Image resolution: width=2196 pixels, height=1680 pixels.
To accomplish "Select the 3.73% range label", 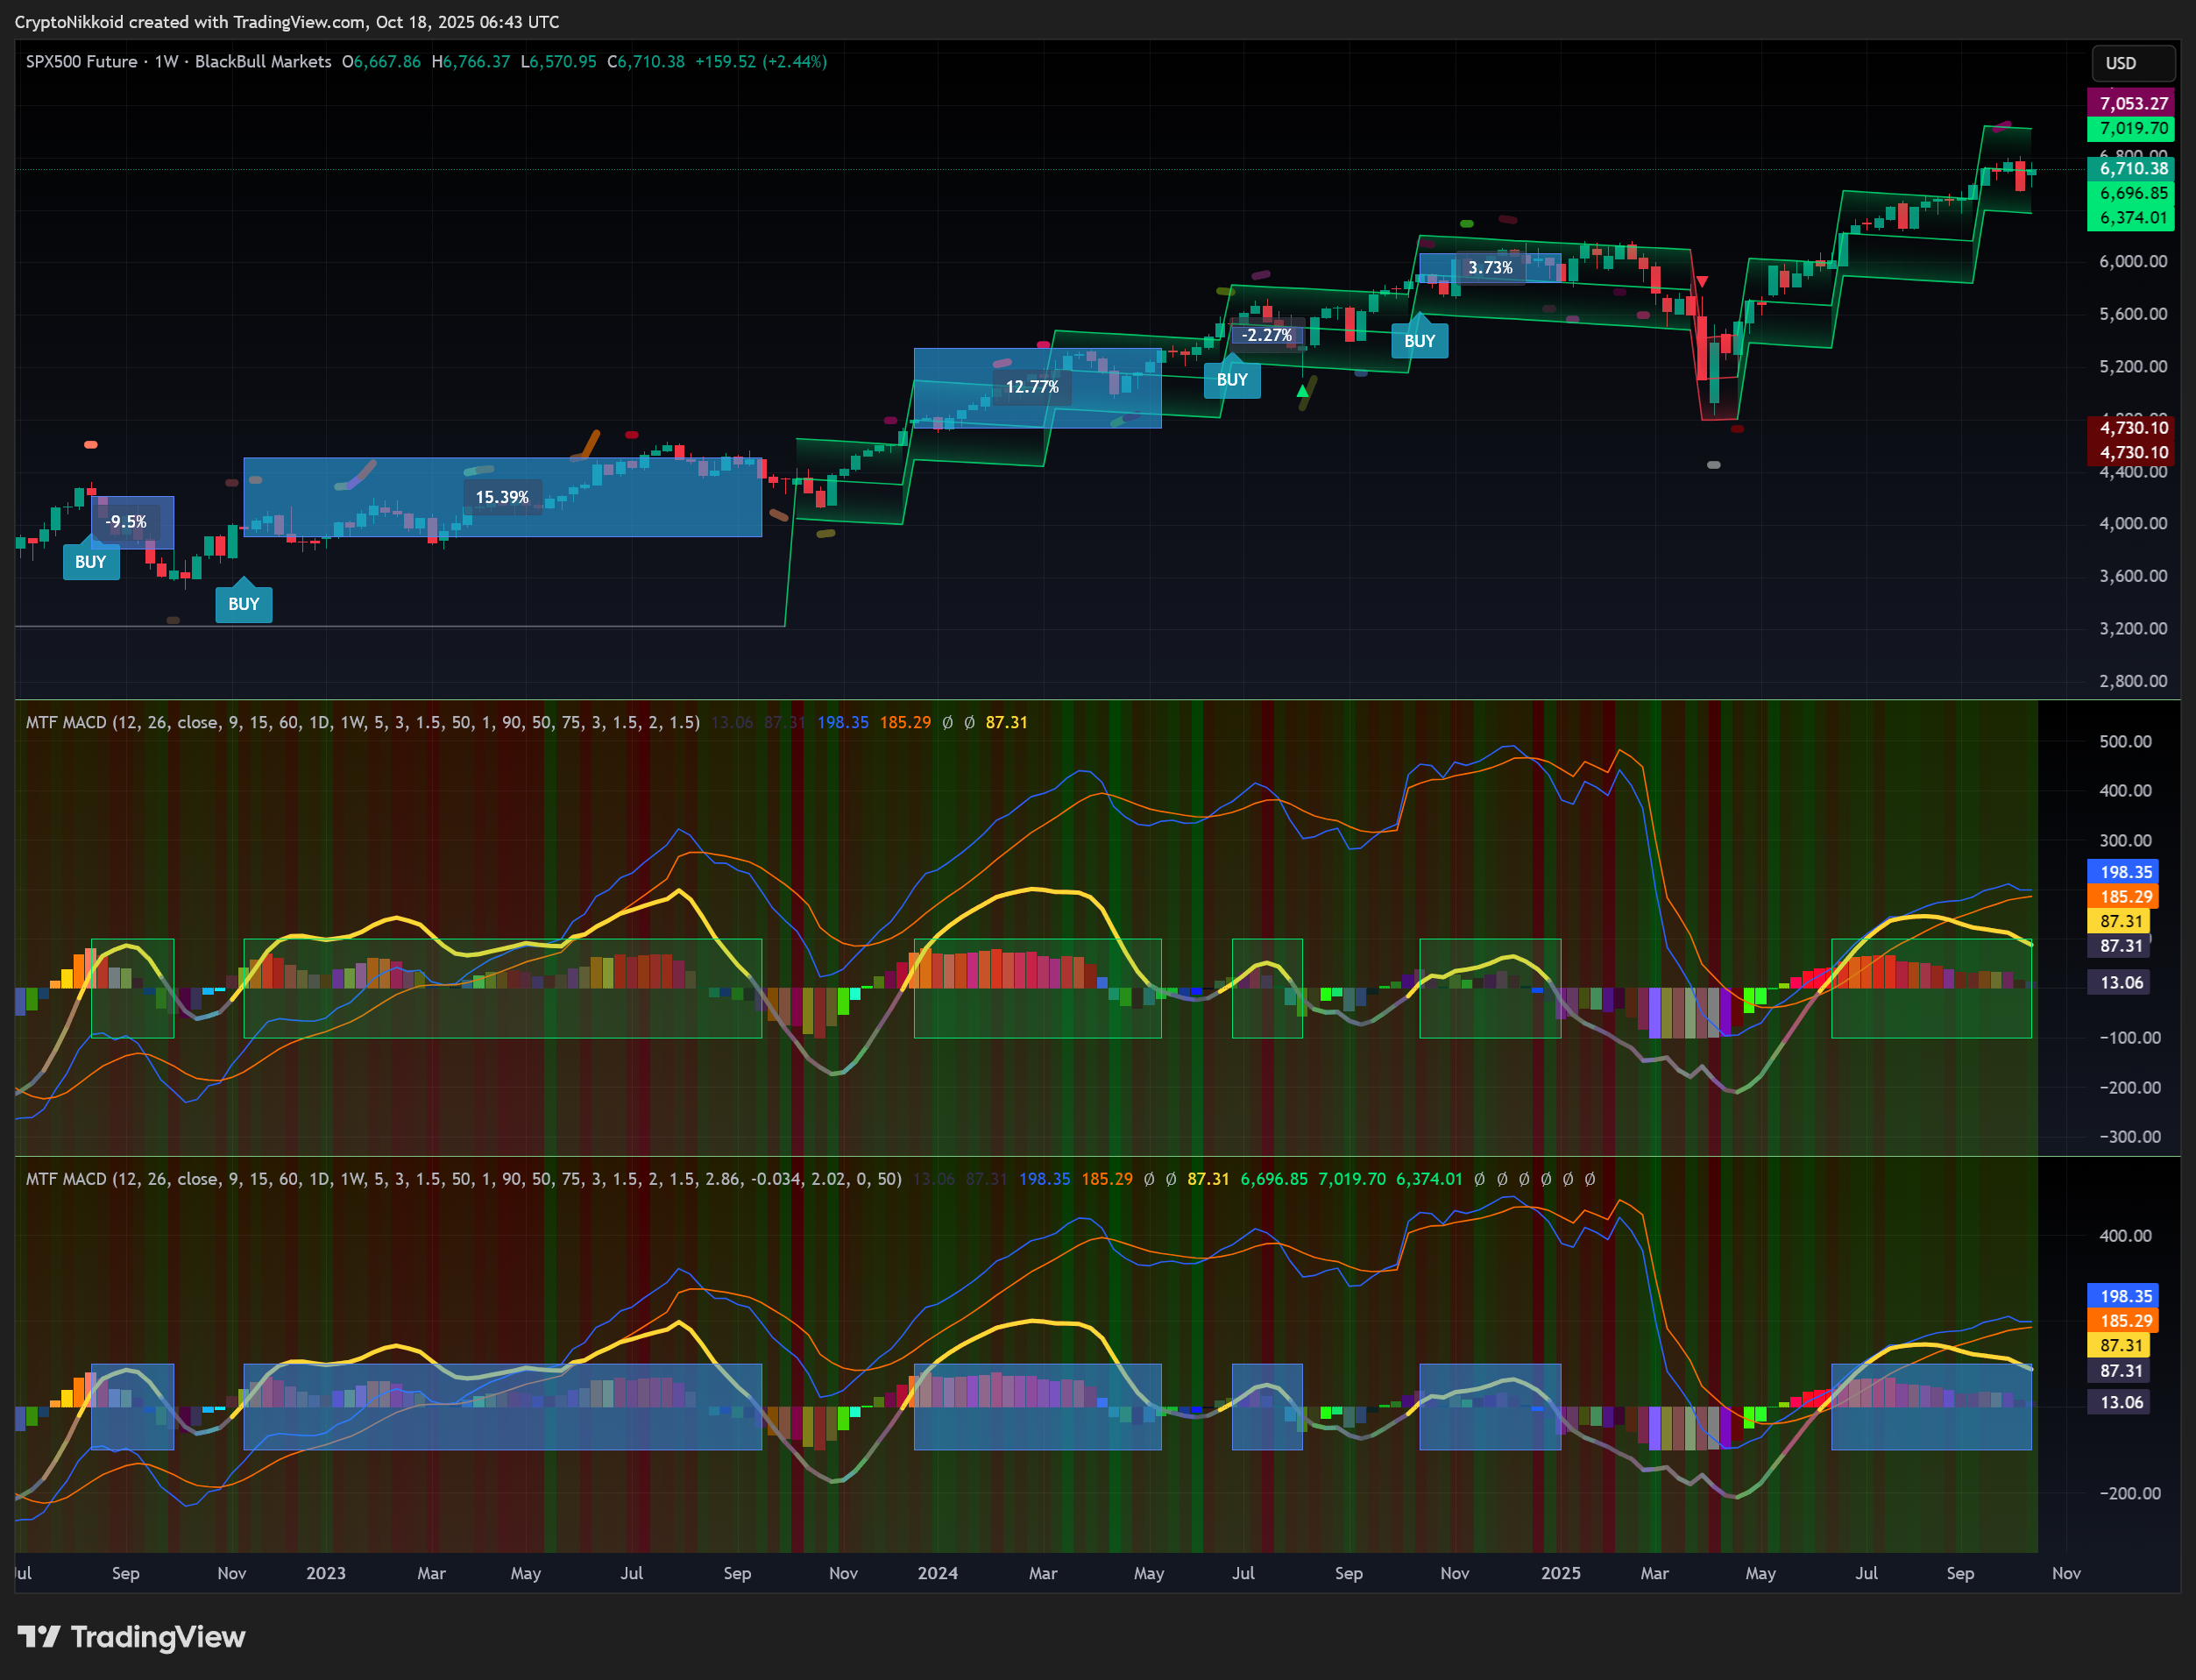I will (x=1490, y=268).
